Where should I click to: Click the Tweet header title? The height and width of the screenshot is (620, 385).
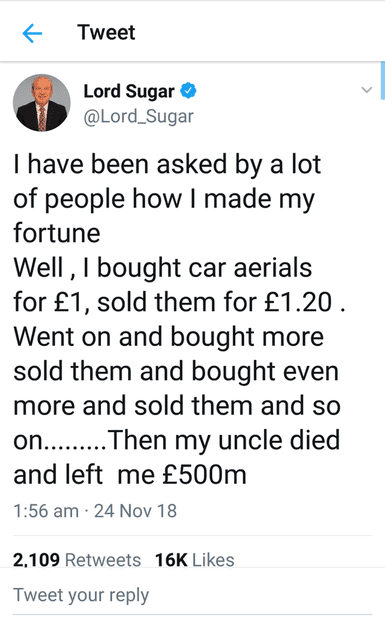(106, 32)
